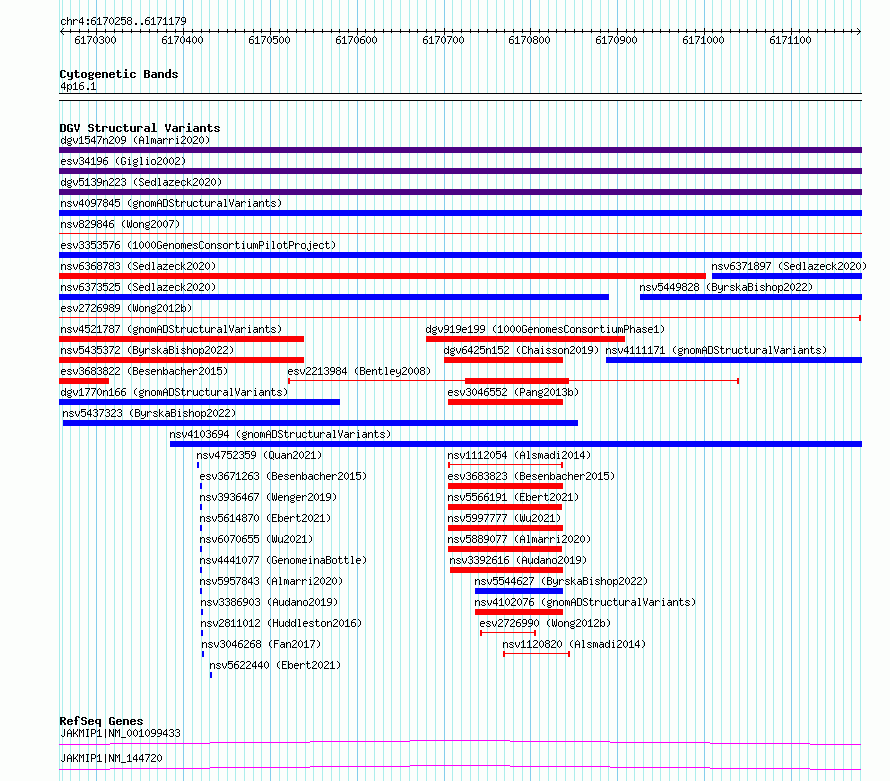Click esv3671263 (Besenbacher2015) label
Viewport: 890px width, 781px height.
pos(283,476)
